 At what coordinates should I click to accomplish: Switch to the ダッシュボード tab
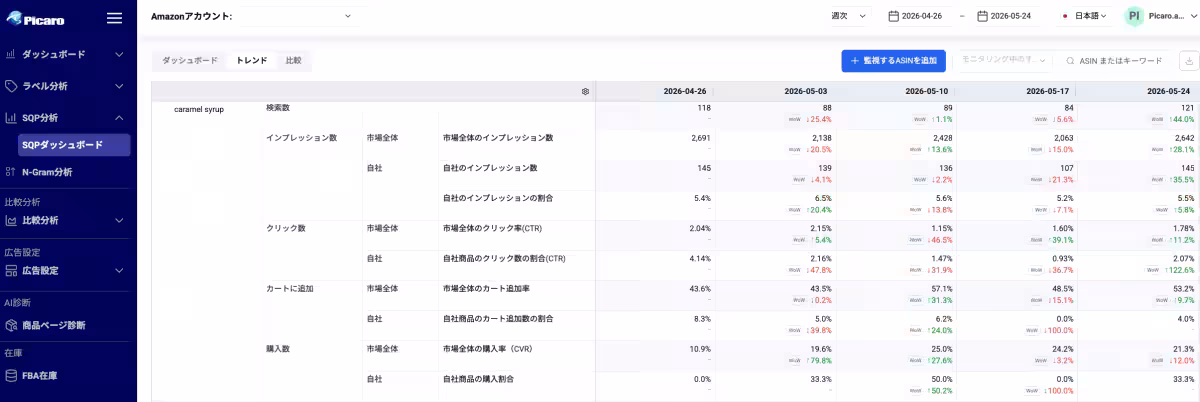190,61
